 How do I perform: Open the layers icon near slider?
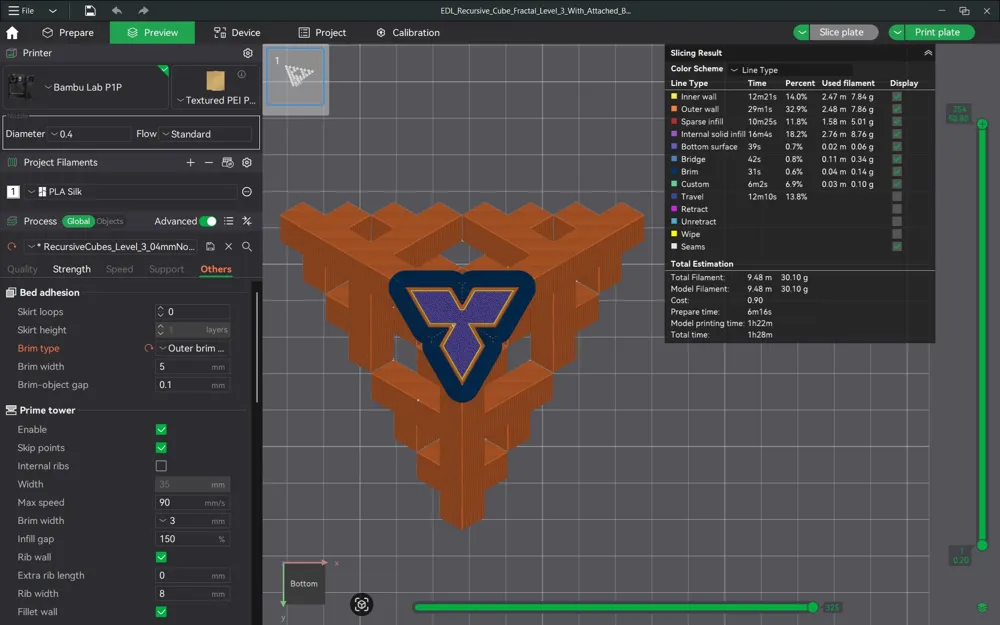point(982,607)
